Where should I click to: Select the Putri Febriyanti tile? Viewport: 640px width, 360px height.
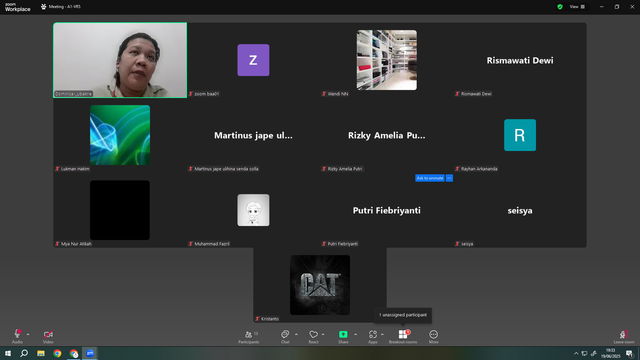click(x=387, y=210)
